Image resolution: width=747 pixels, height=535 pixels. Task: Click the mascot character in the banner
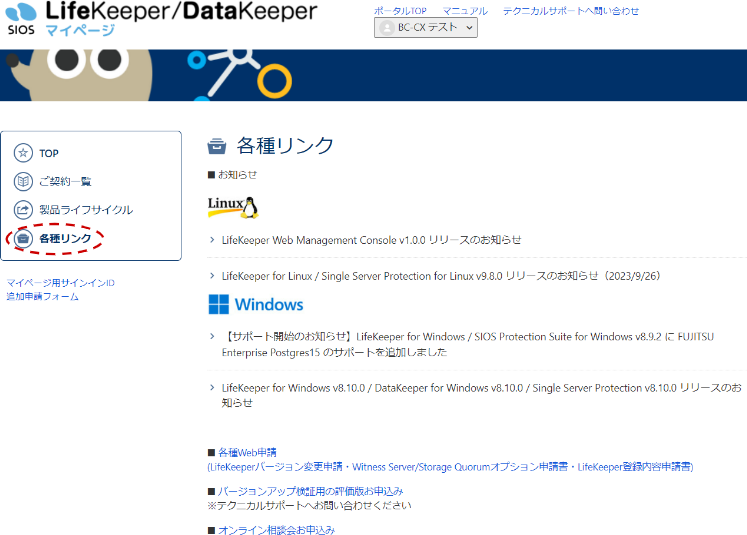click(80, 75)
